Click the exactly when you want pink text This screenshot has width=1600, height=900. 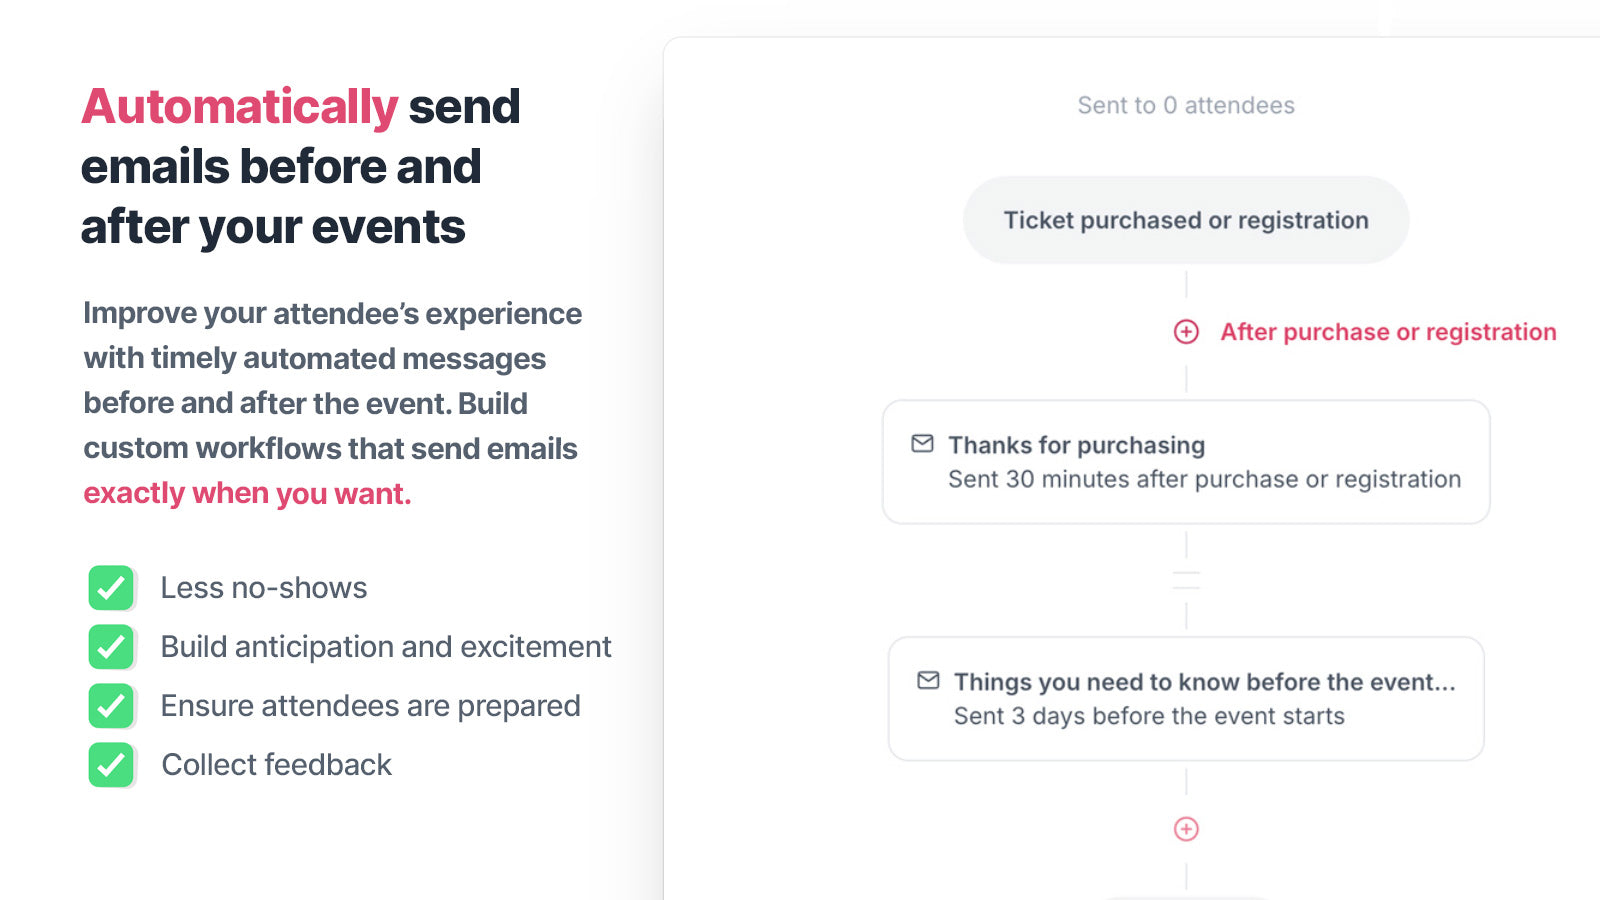(247, 493)
